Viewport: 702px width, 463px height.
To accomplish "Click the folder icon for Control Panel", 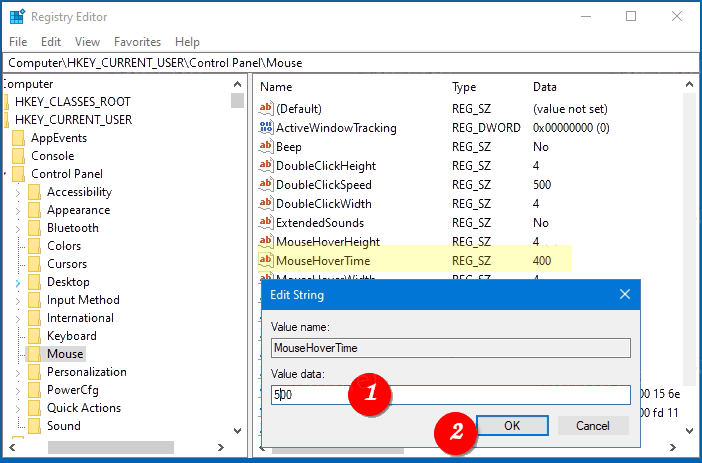I will pos(19,174).
